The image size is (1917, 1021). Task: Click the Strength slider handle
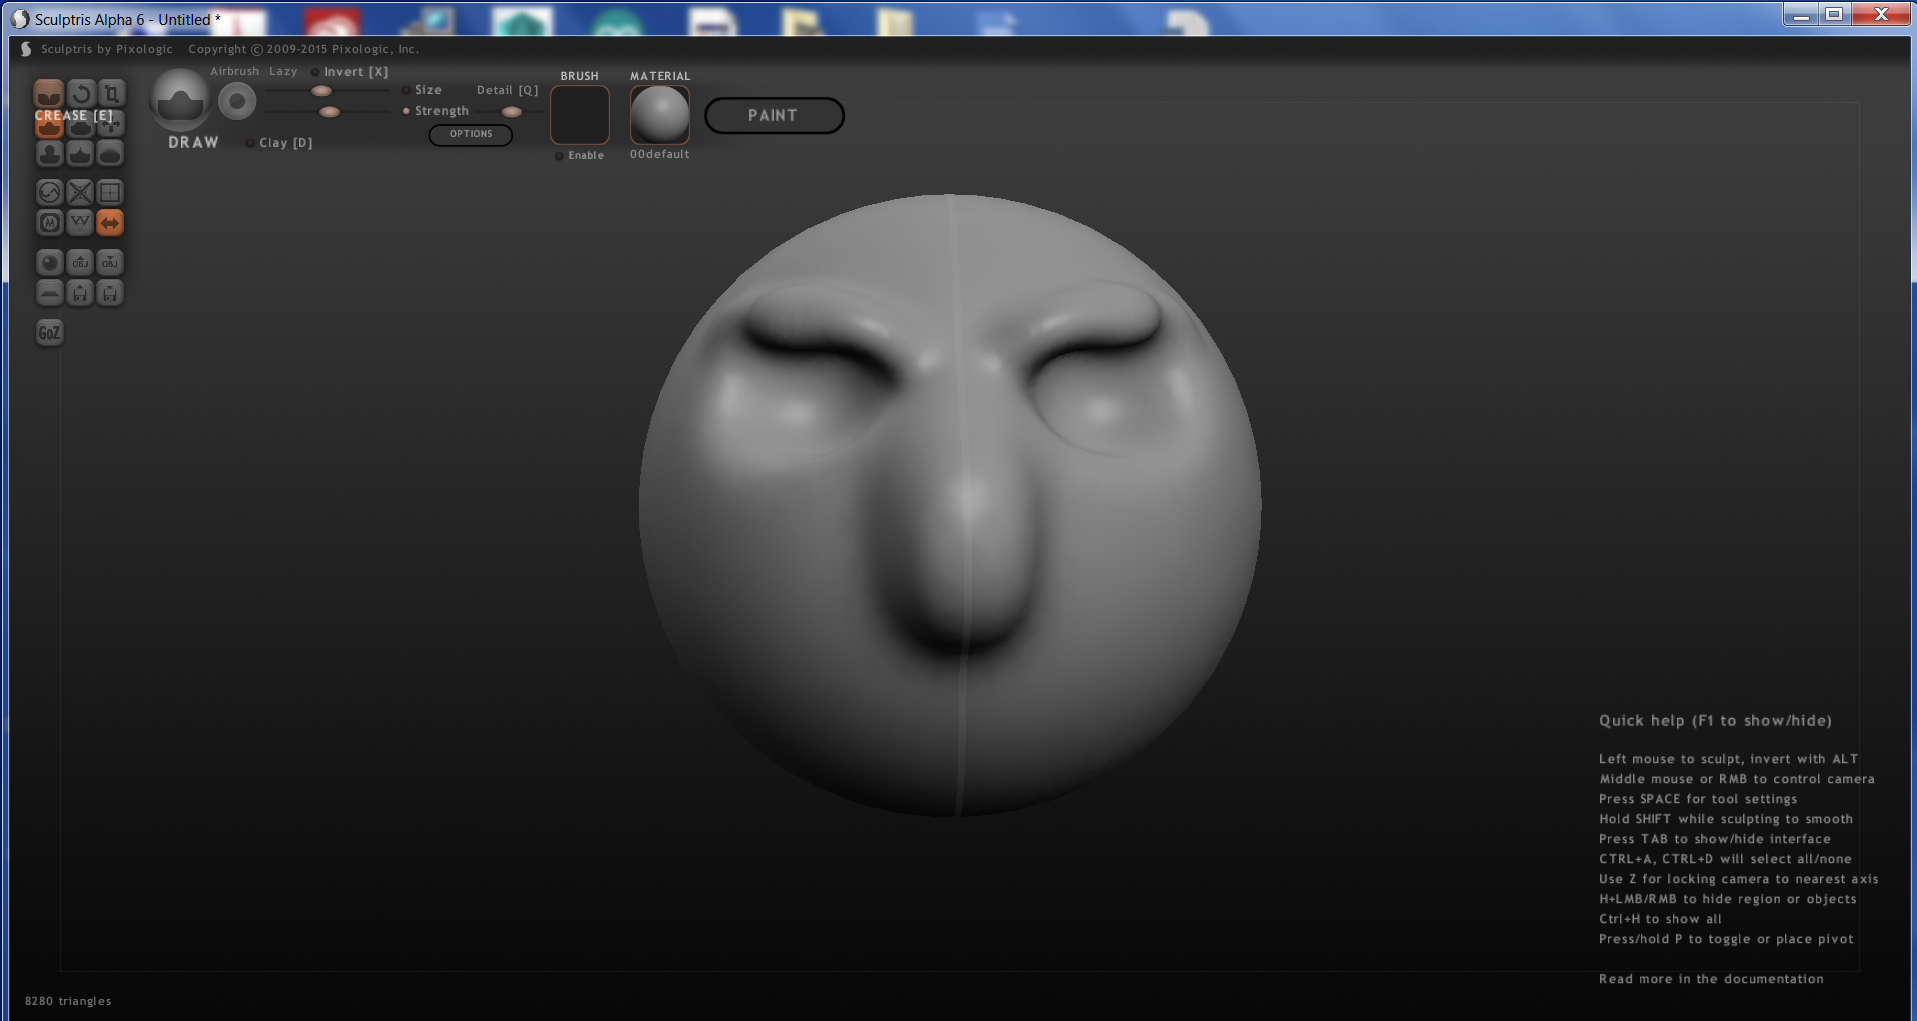pyautogui.click(x=329, y=111)
